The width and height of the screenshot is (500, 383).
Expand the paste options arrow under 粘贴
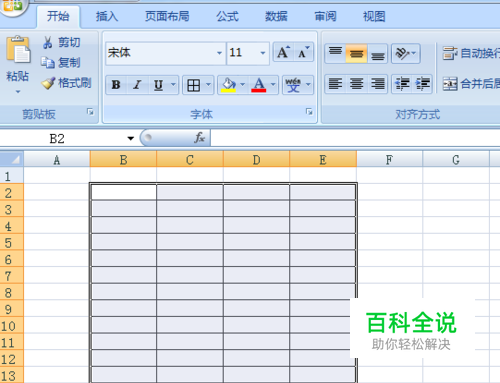[x=18, y=91]
